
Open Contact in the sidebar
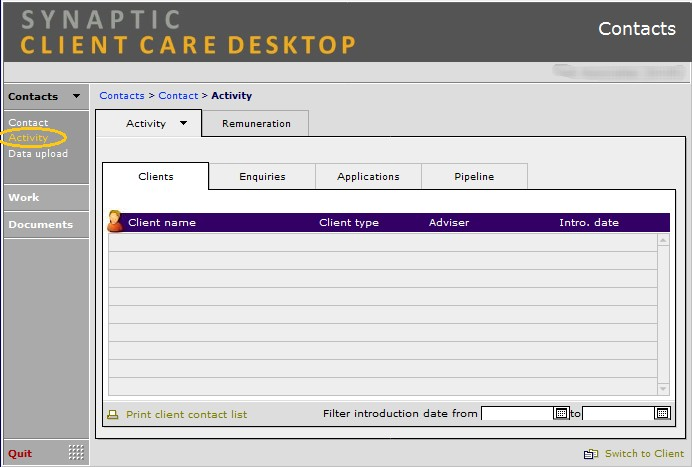pyautogui.click(x=28, y=122)
